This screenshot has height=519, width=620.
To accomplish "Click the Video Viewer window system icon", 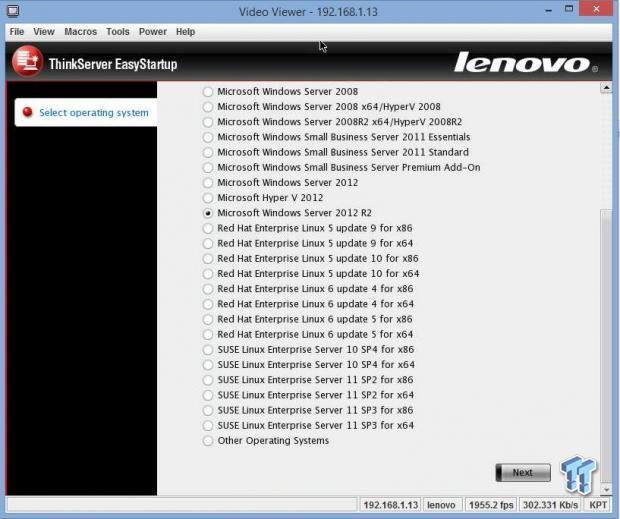I will point(13,11).
